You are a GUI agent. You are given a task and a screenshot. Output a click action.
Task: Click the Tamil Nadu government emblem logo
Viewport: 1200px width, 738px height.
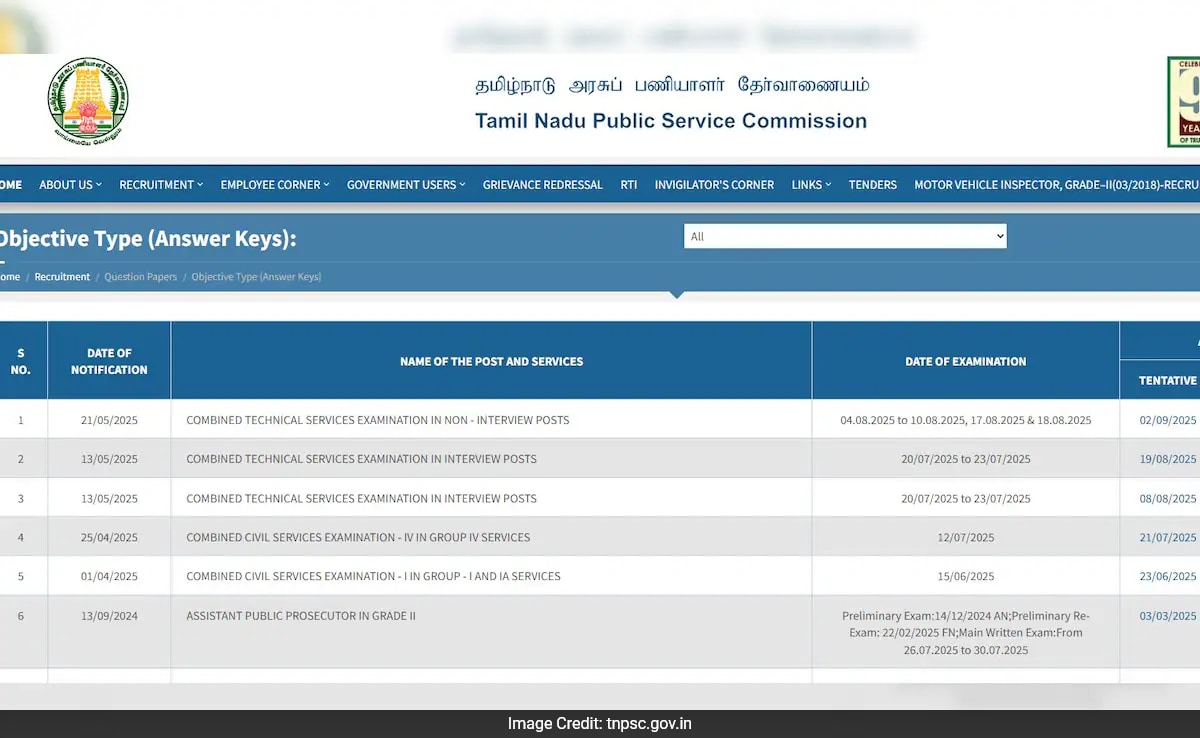[88, 102]
